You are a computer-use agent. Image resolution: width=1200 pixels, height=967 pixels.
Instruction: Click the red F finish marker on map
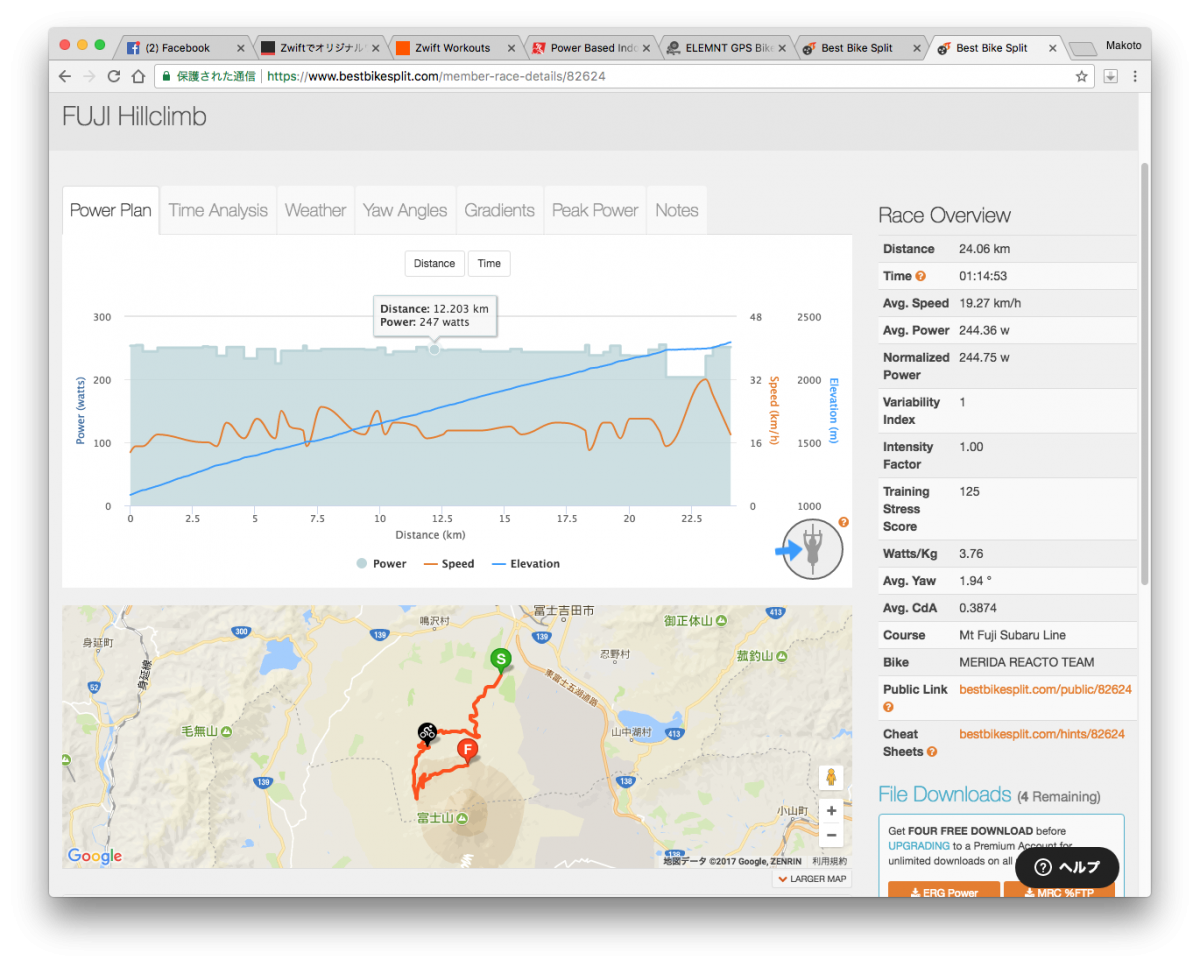[467, 750]
